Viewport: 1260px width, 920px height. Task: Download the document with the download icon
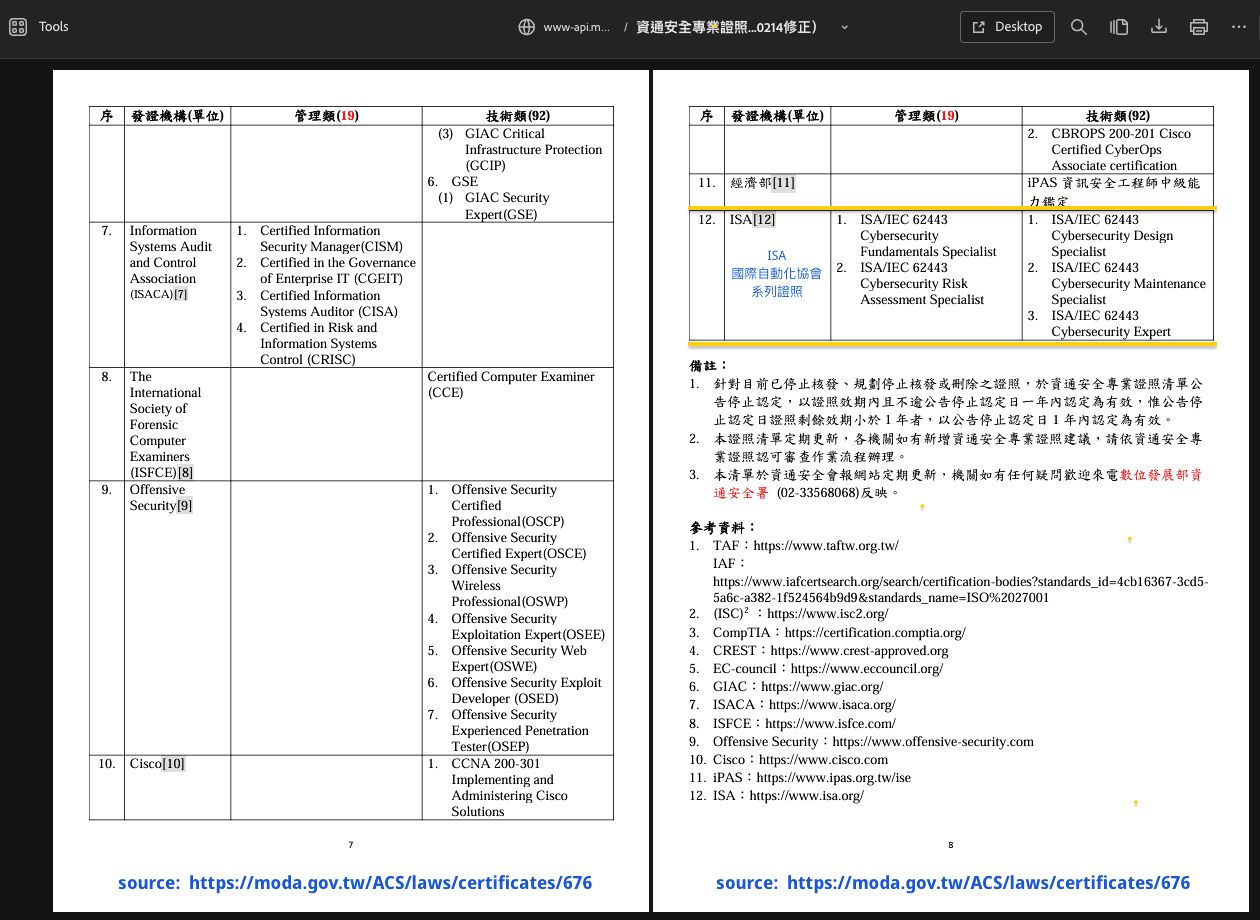tap(1159, 27)
